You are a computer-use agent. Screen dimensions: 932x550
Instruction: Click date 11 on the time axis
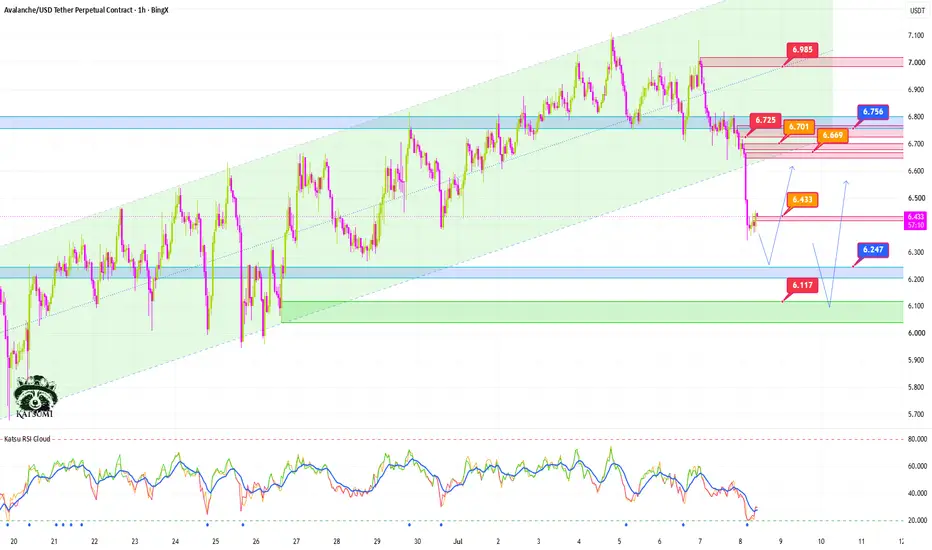(x=862, y=542)
